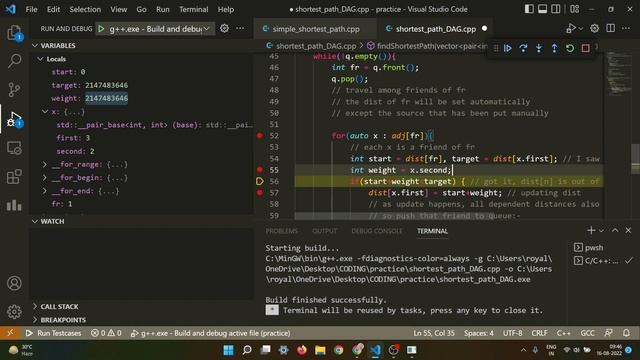Click the notifications bell in status bar
640x360 pixels.
coord(626,333)
